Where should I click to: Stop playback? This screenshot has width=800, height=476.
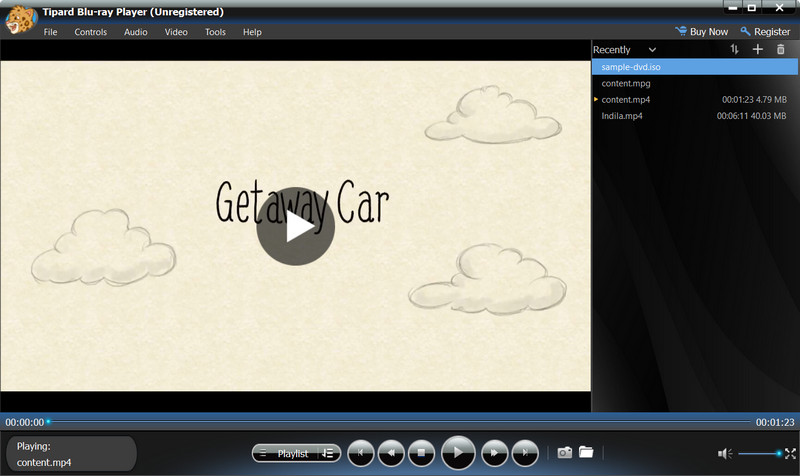pyautogui.click(x=421, y=453)
